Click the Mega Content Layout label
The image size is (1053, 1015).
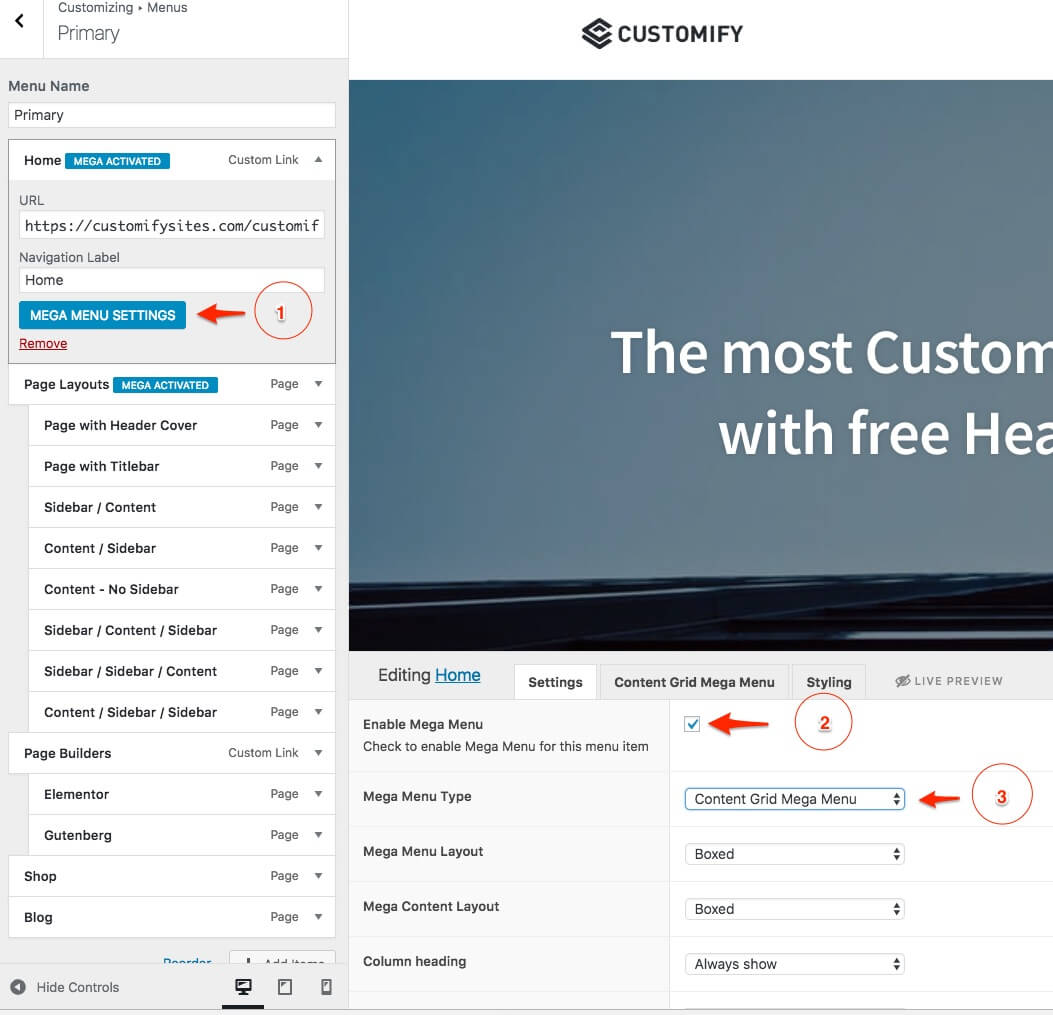coord(431,906)
